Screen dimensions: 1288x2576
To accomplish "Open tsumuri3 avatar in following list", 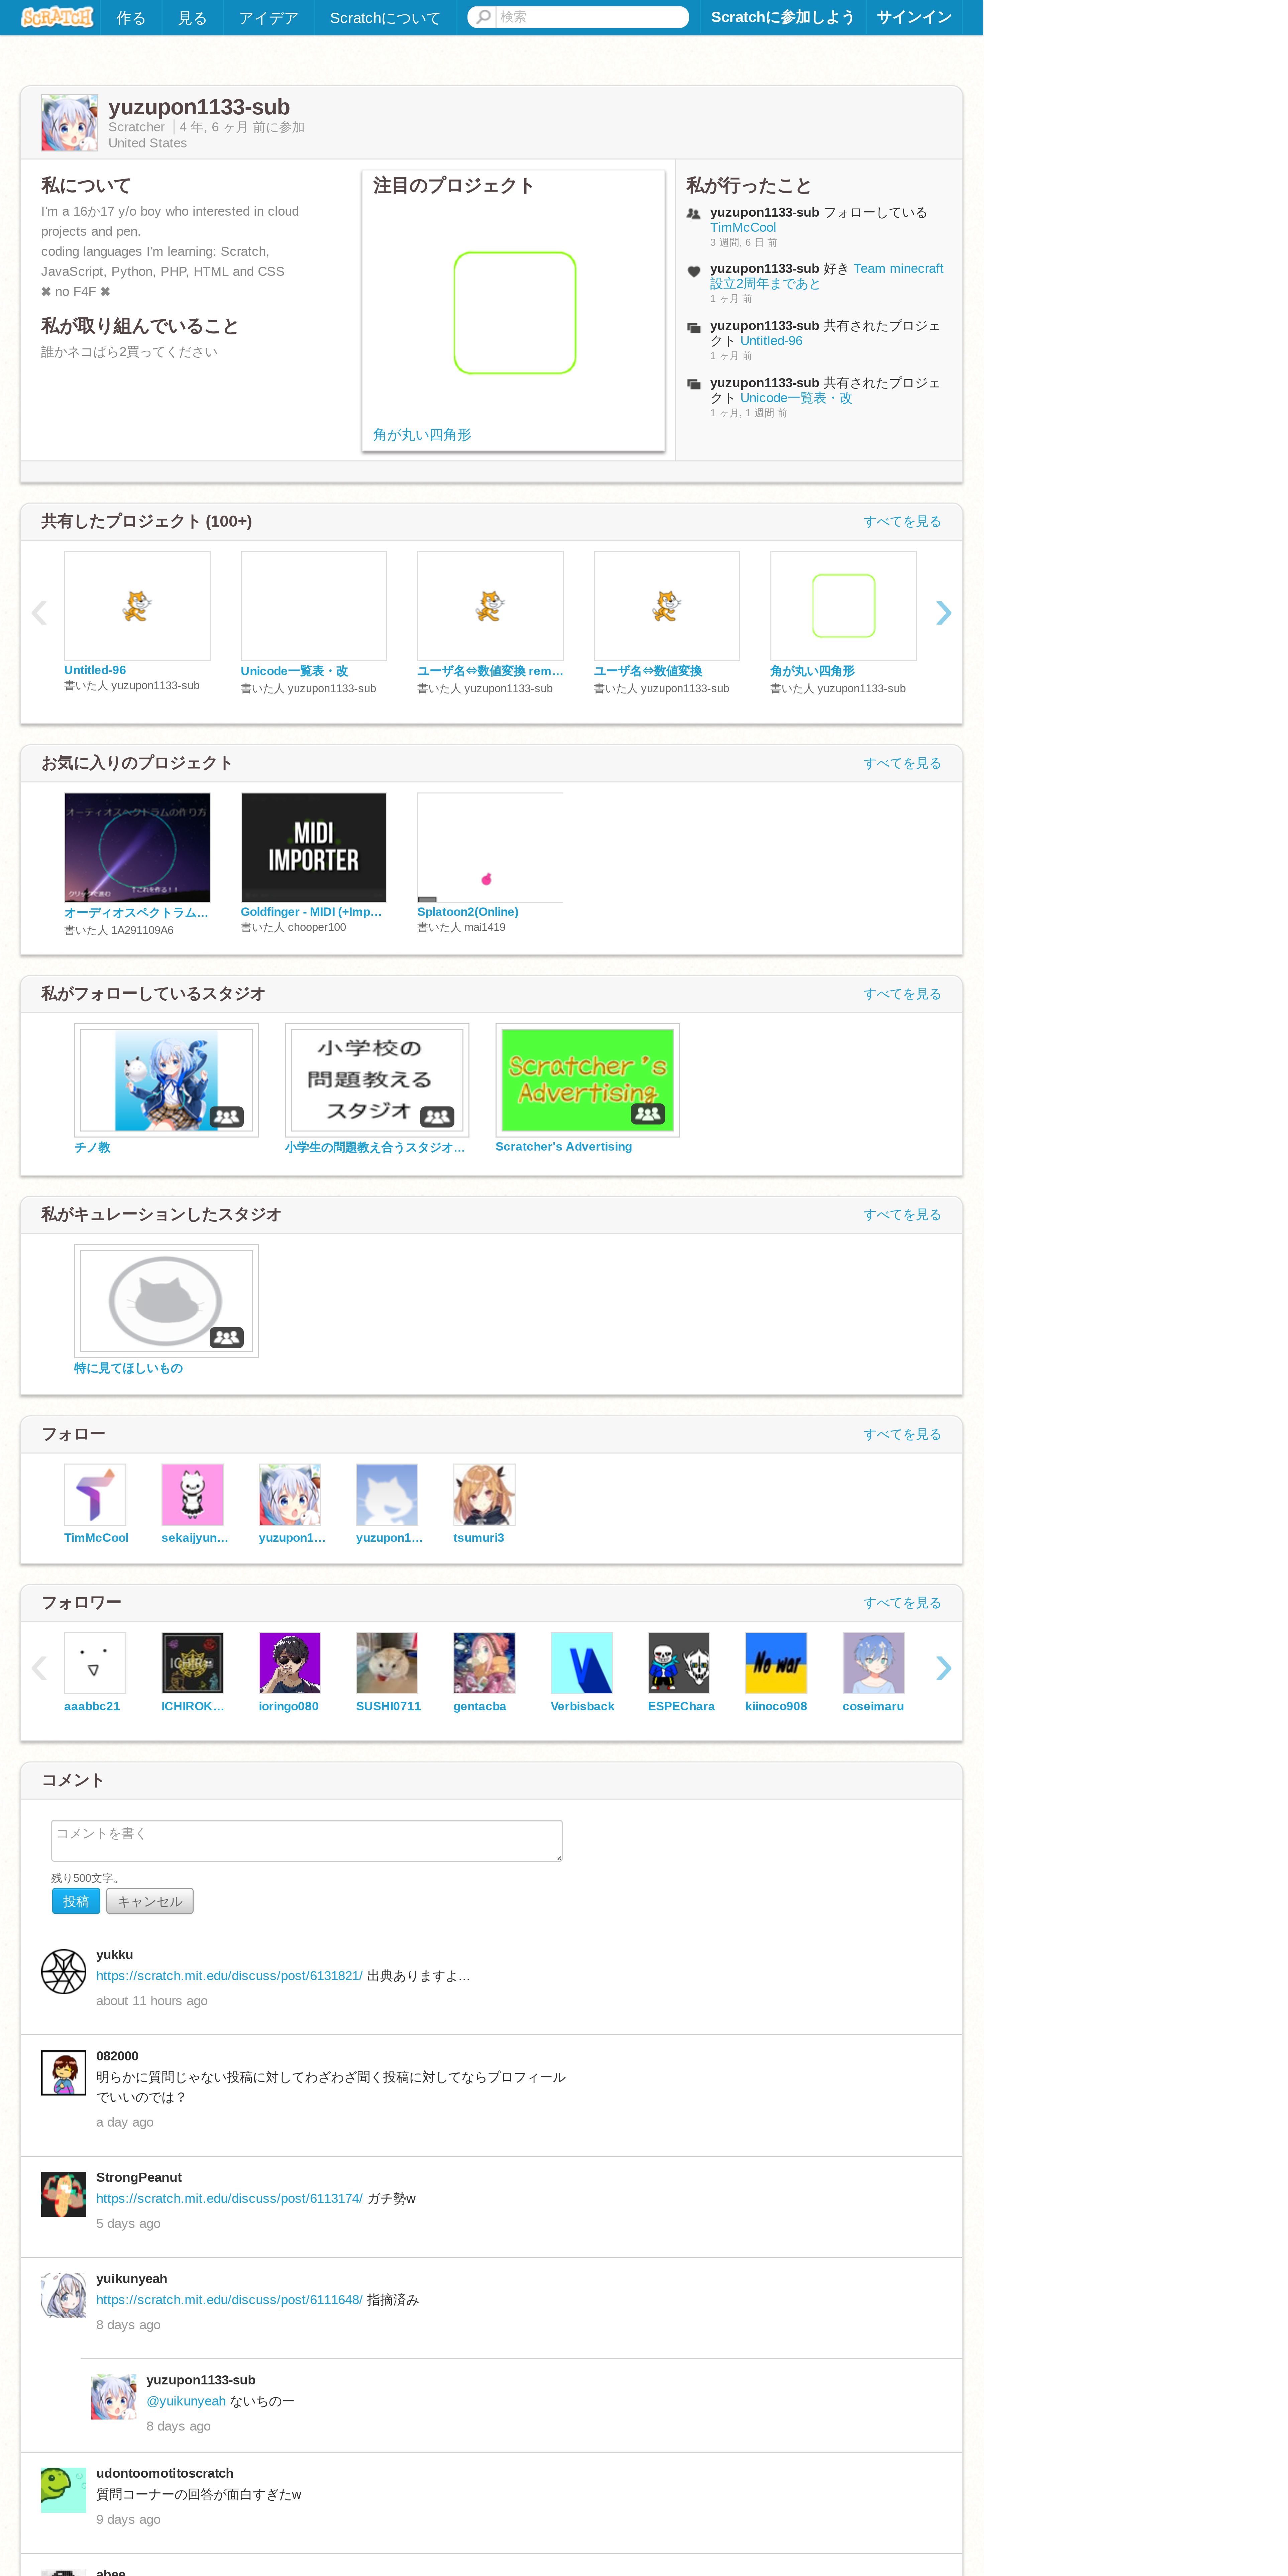I will point(484,1495).
